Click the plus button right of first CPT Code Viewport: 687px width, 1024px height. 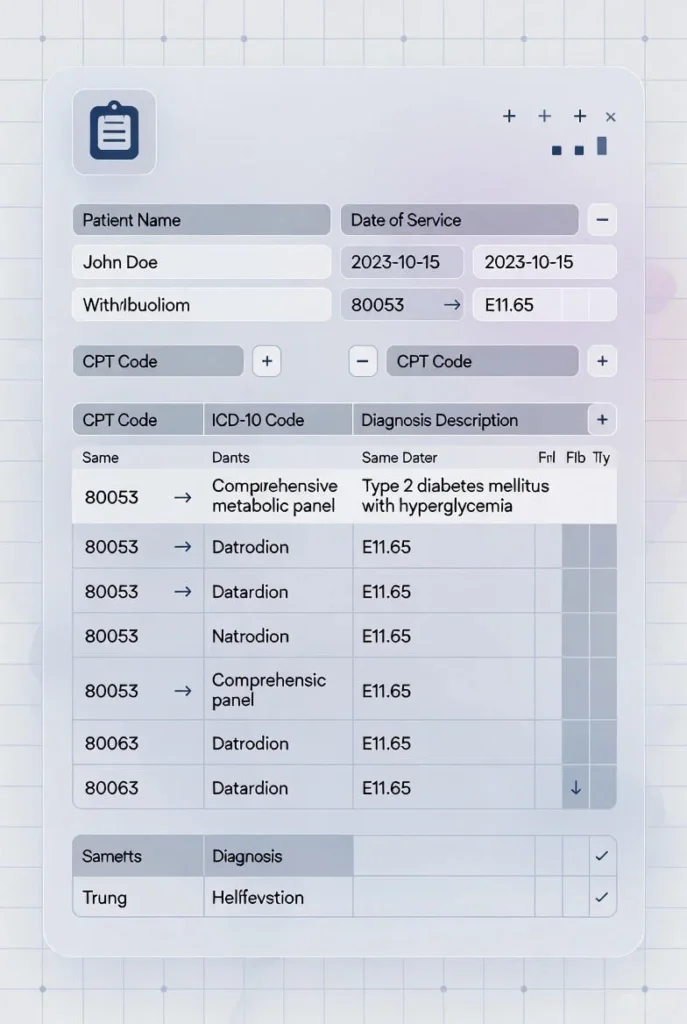[266, 361]
